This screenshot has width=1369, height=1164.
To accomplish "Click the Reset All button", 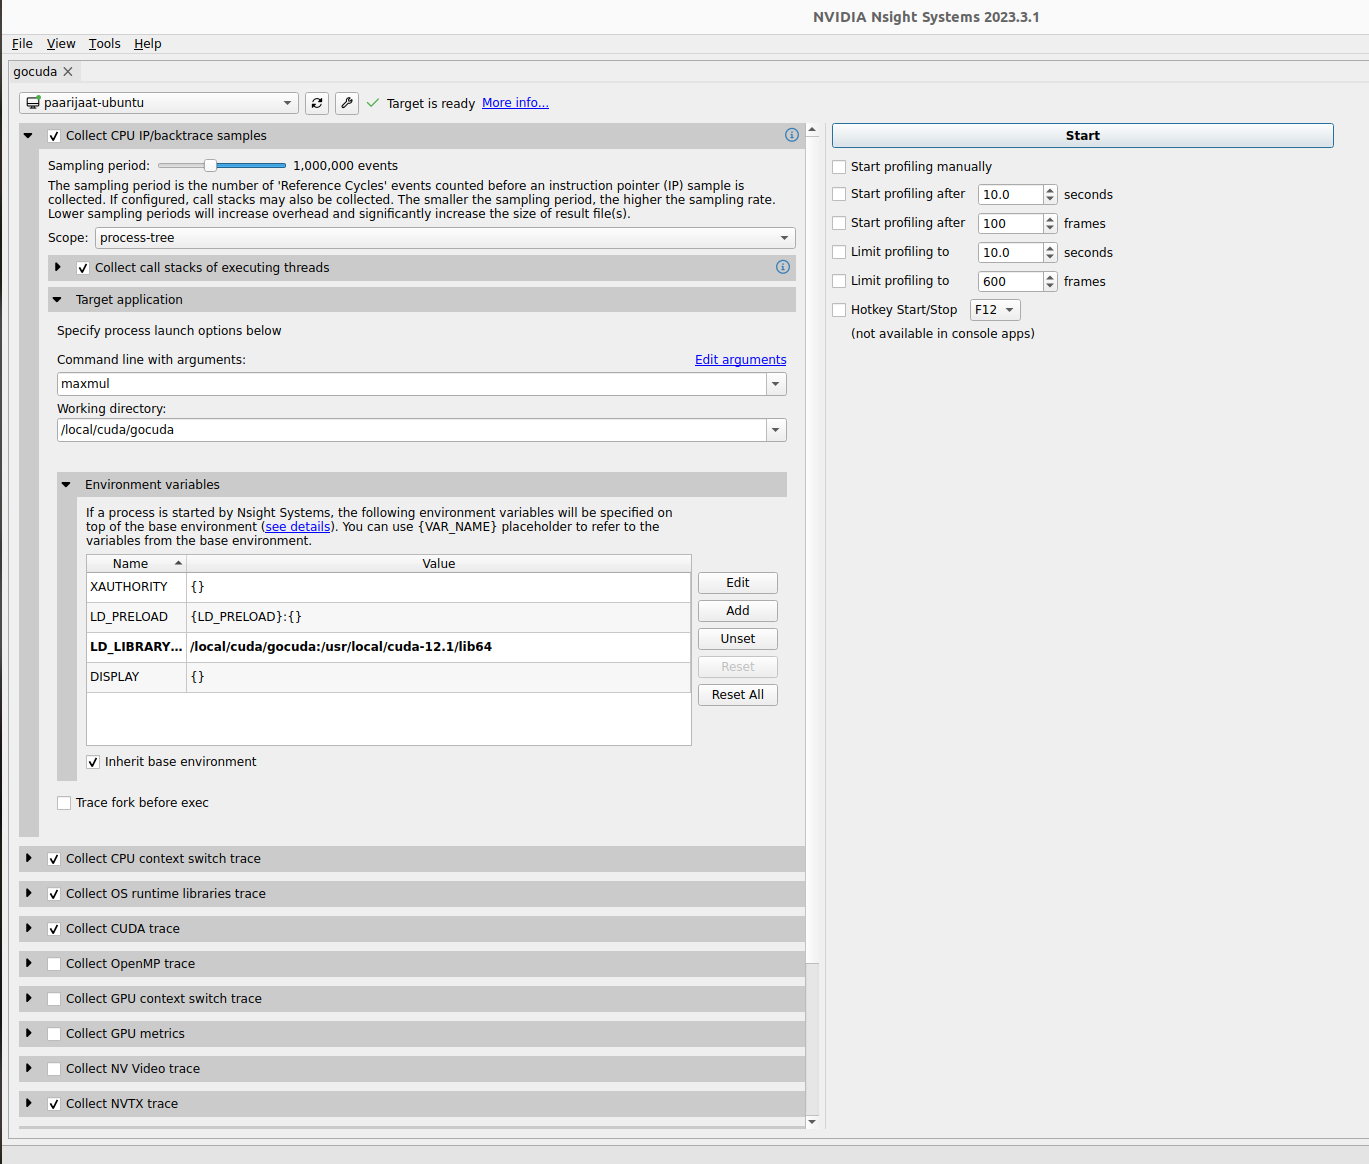I will [738, 695].
